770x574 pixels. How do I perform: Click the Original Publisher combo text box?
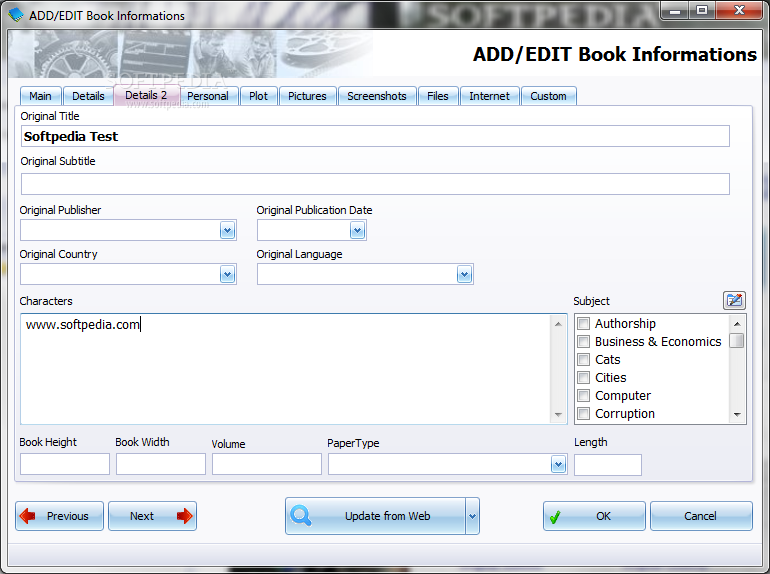[120, 230]
